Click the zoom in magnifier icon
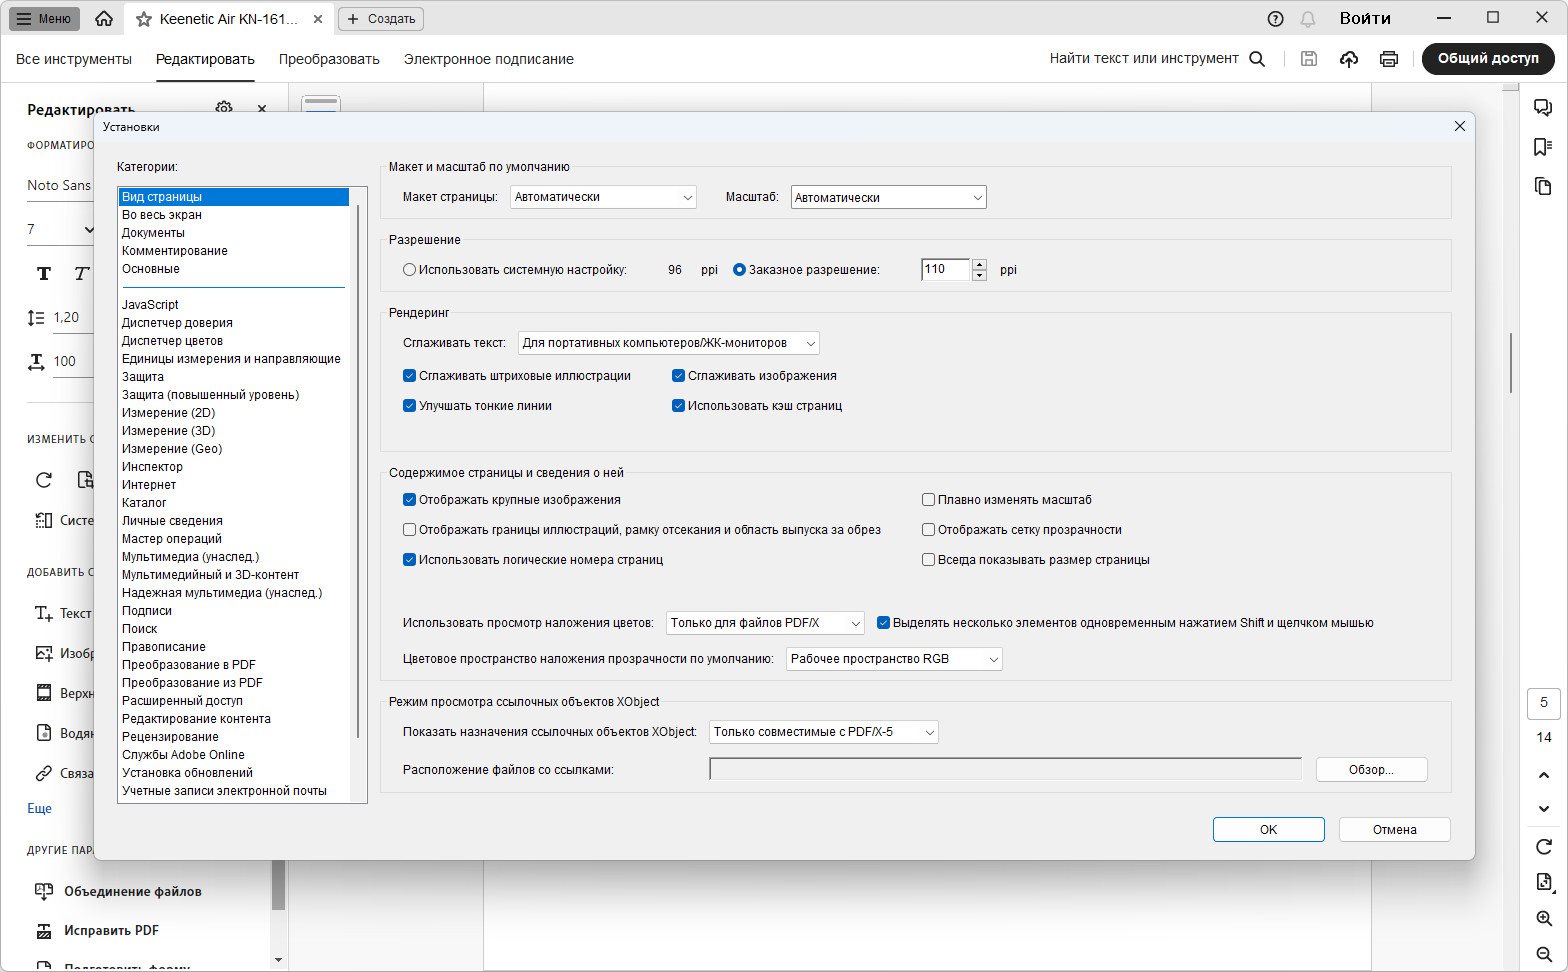Viewport: 1568px width, 972px height. (x=1544, y=918)
